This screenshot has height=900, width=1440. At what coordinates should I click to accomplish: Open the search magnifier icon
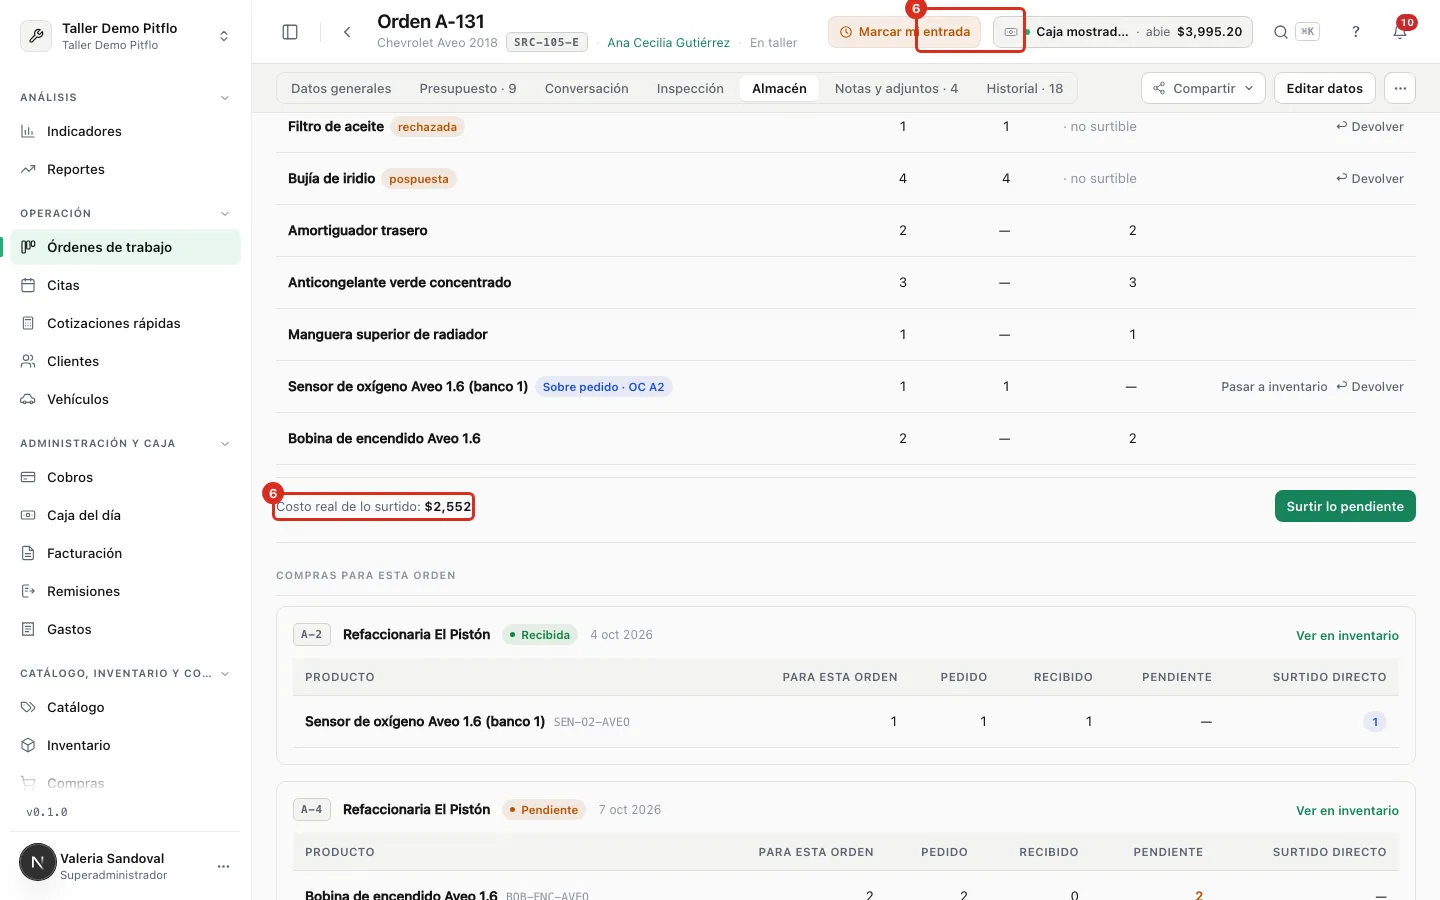(1280, 32)
